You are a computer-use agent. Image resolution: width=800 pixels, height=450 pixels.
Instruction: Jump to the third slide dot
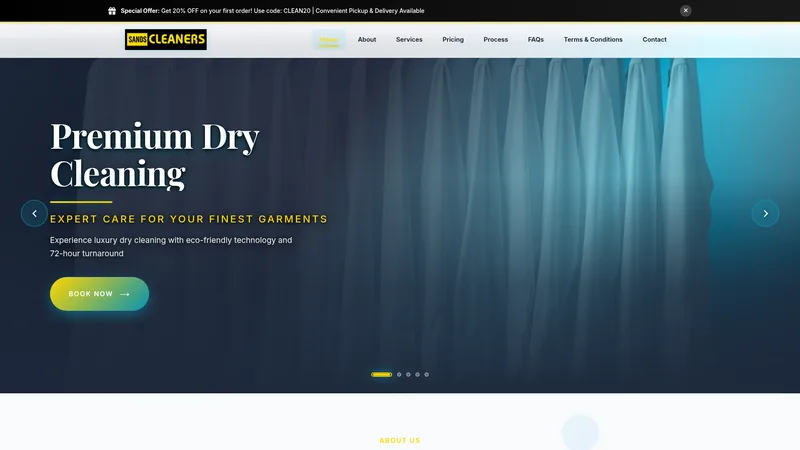click(x=408, y=374)
